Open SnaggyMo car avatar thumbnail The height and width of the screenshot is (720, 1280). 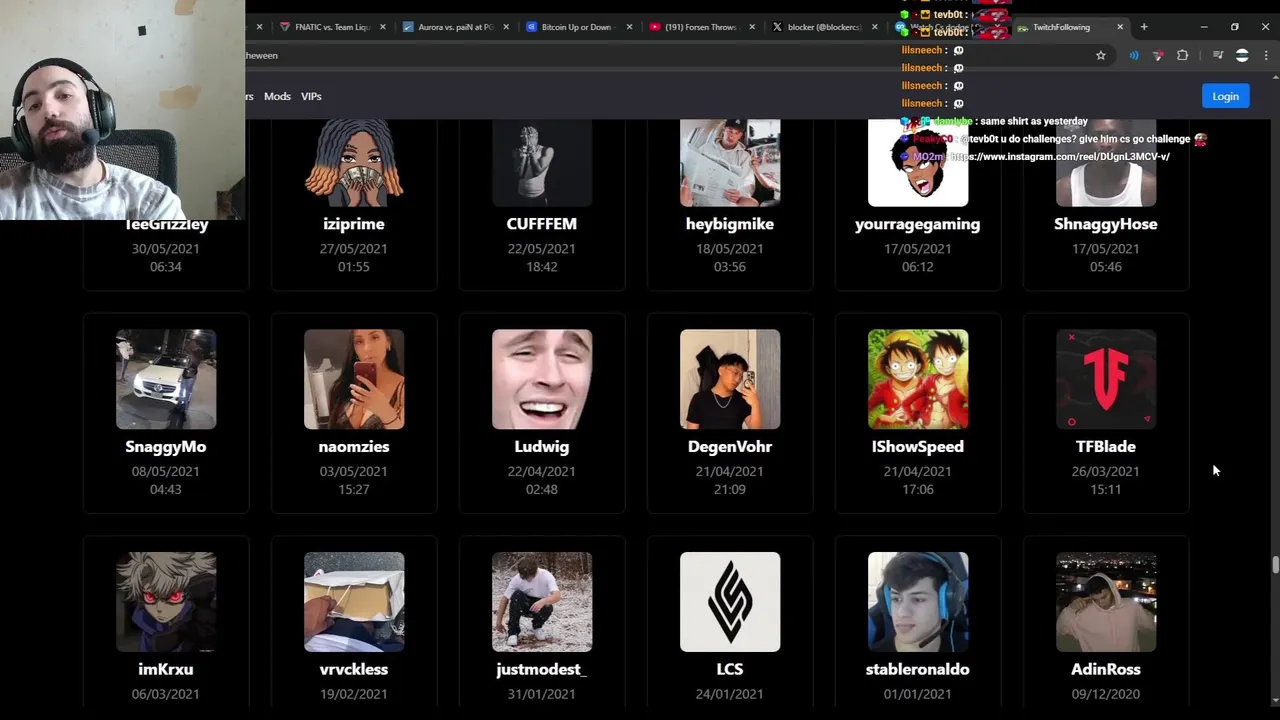point(166,379)
